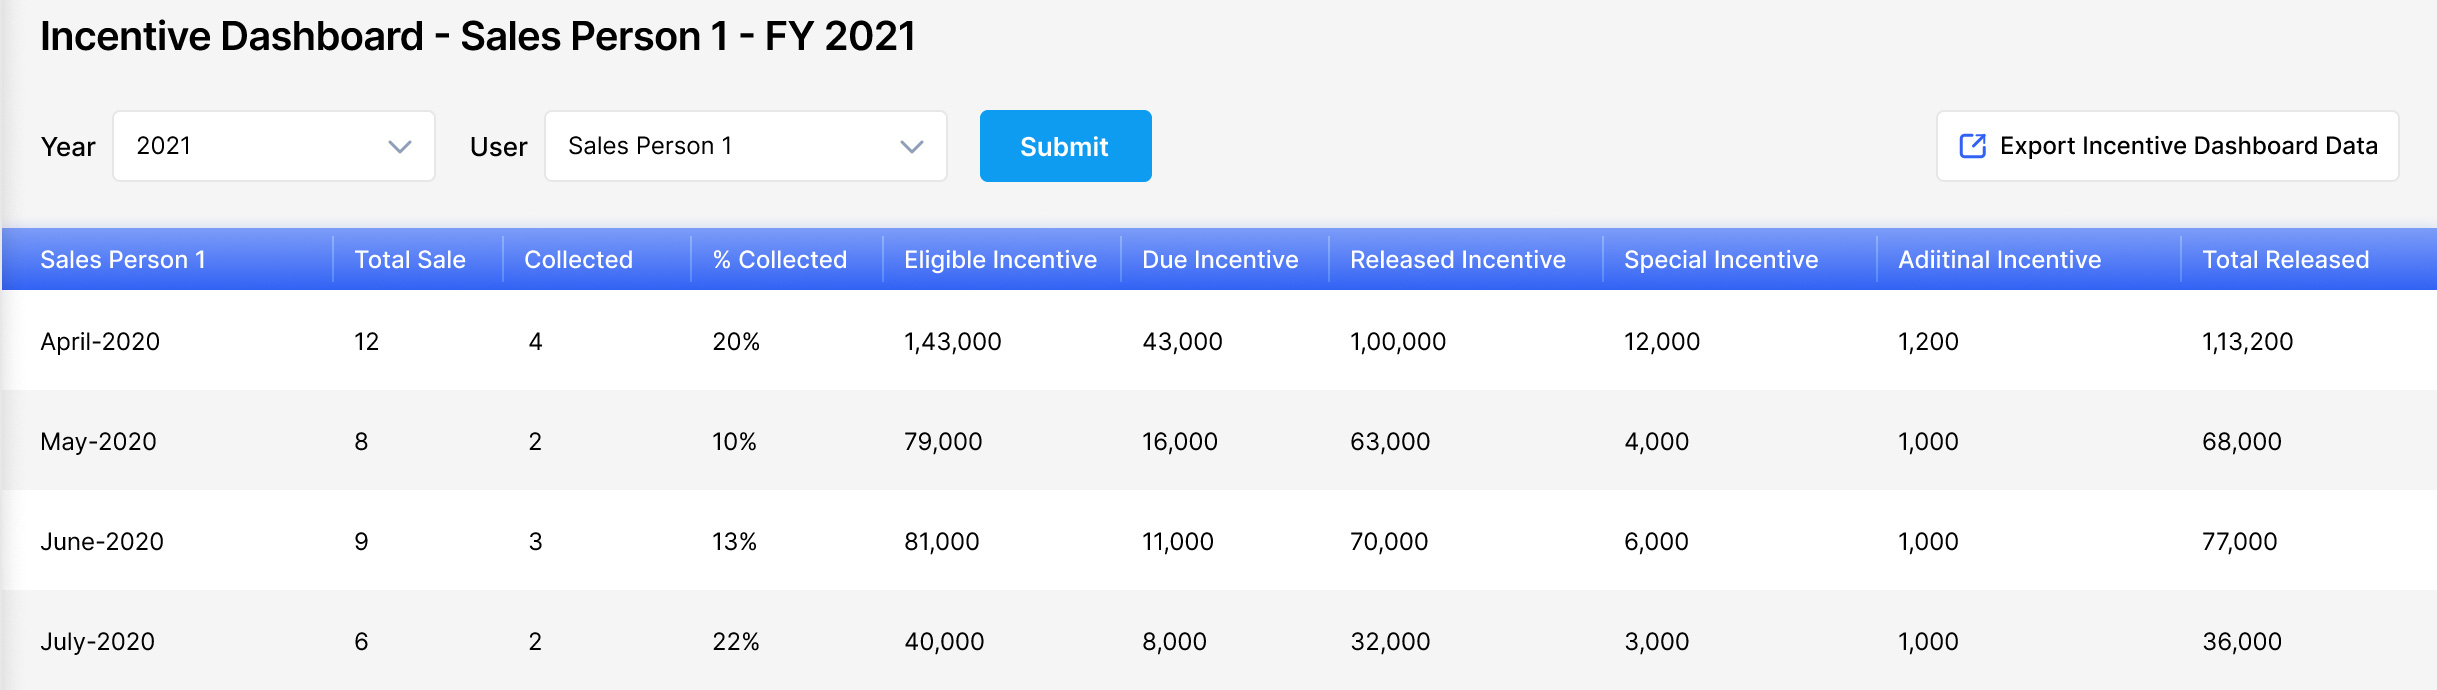Click July-2020 released incentive 32,000

pos(1390,642)
